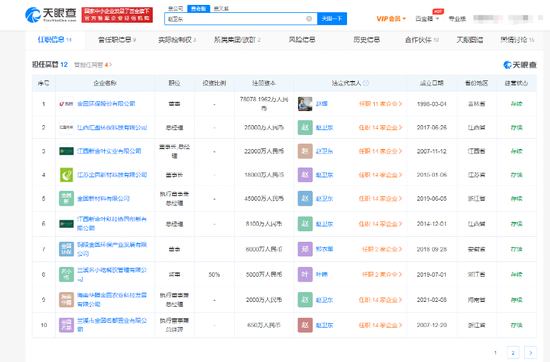Click the green 赵 avatar in the 2014-12-01 row

(305, 224)
